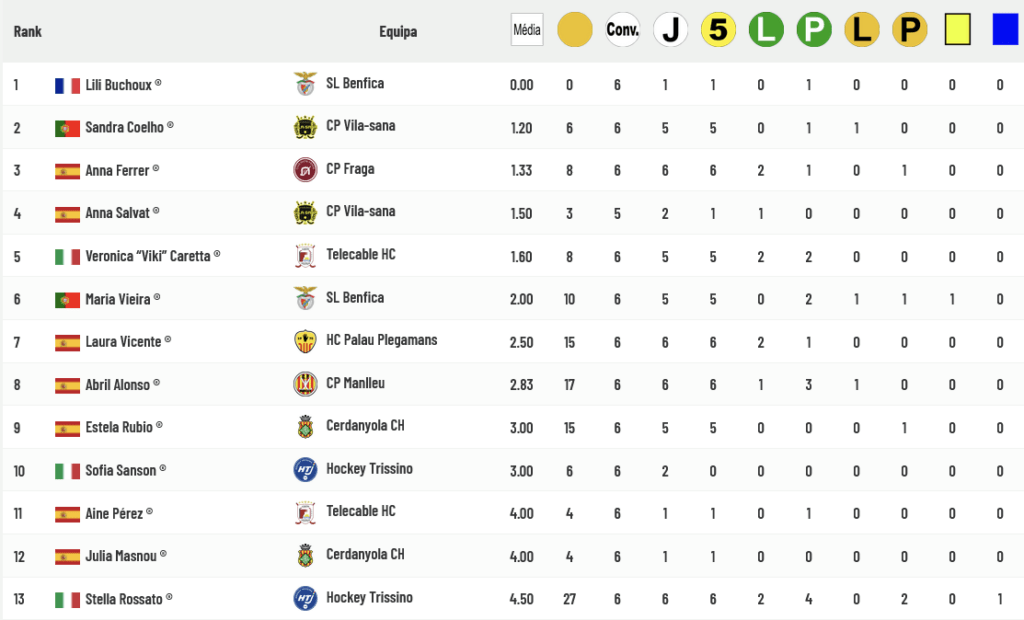Click the green P circle header icon
Image resolution: width=1024 pixels, height=620 pixels.
pyautogui.click(x=814, y=30)
